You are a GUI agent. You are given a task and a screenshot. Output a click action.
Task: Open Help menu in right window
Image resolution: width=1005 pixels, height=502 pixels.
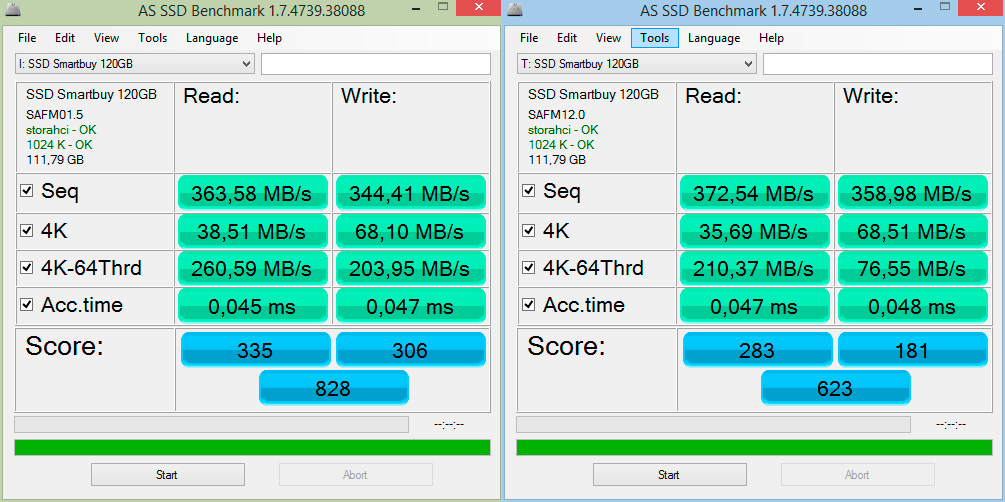click(x=771, y=38)
